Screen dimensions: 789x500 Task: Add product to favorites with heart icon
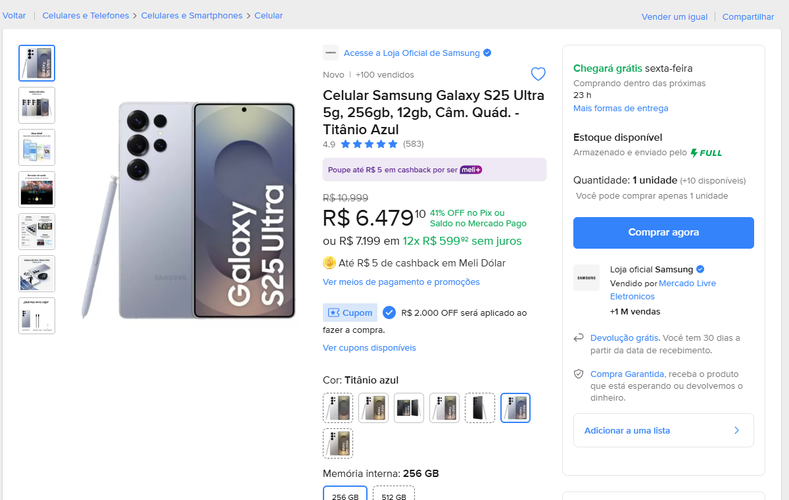click(x=538, y=74)
